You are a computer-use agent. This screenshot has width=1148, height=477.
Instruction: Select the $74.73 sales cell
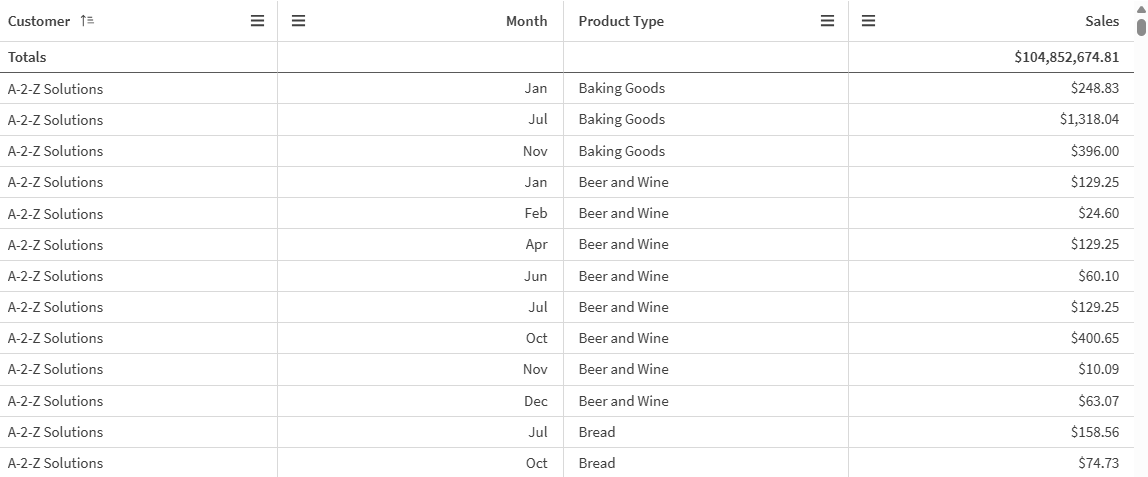pyautogui.click(x=1098, y=463)
